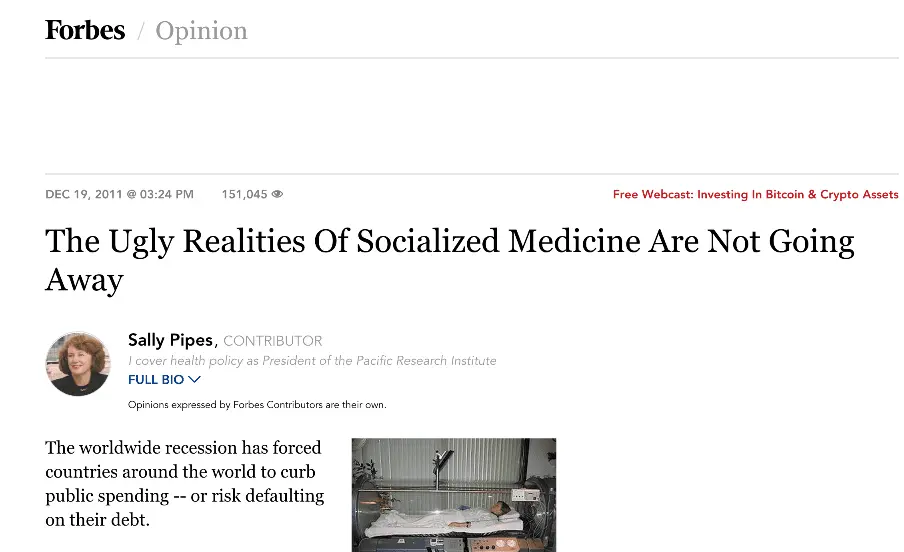Open the hospital patient article image
This screenshot has width=904, height=552.
(x=453, y=494)
